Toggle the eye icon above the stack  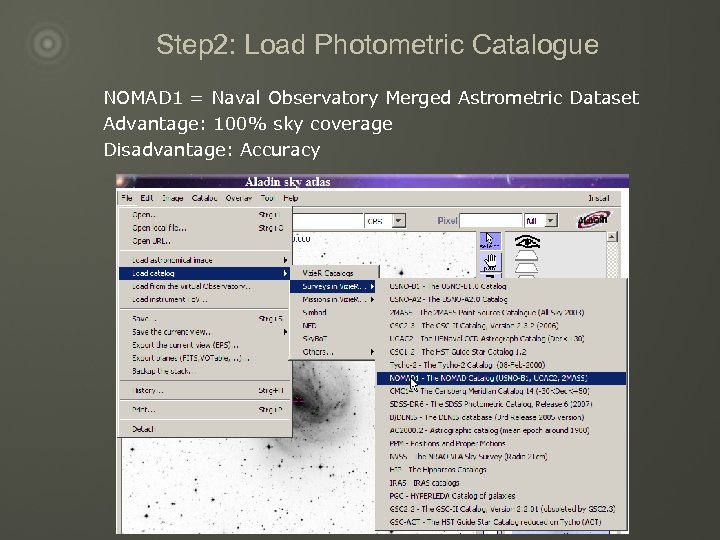tap(527, 242)
